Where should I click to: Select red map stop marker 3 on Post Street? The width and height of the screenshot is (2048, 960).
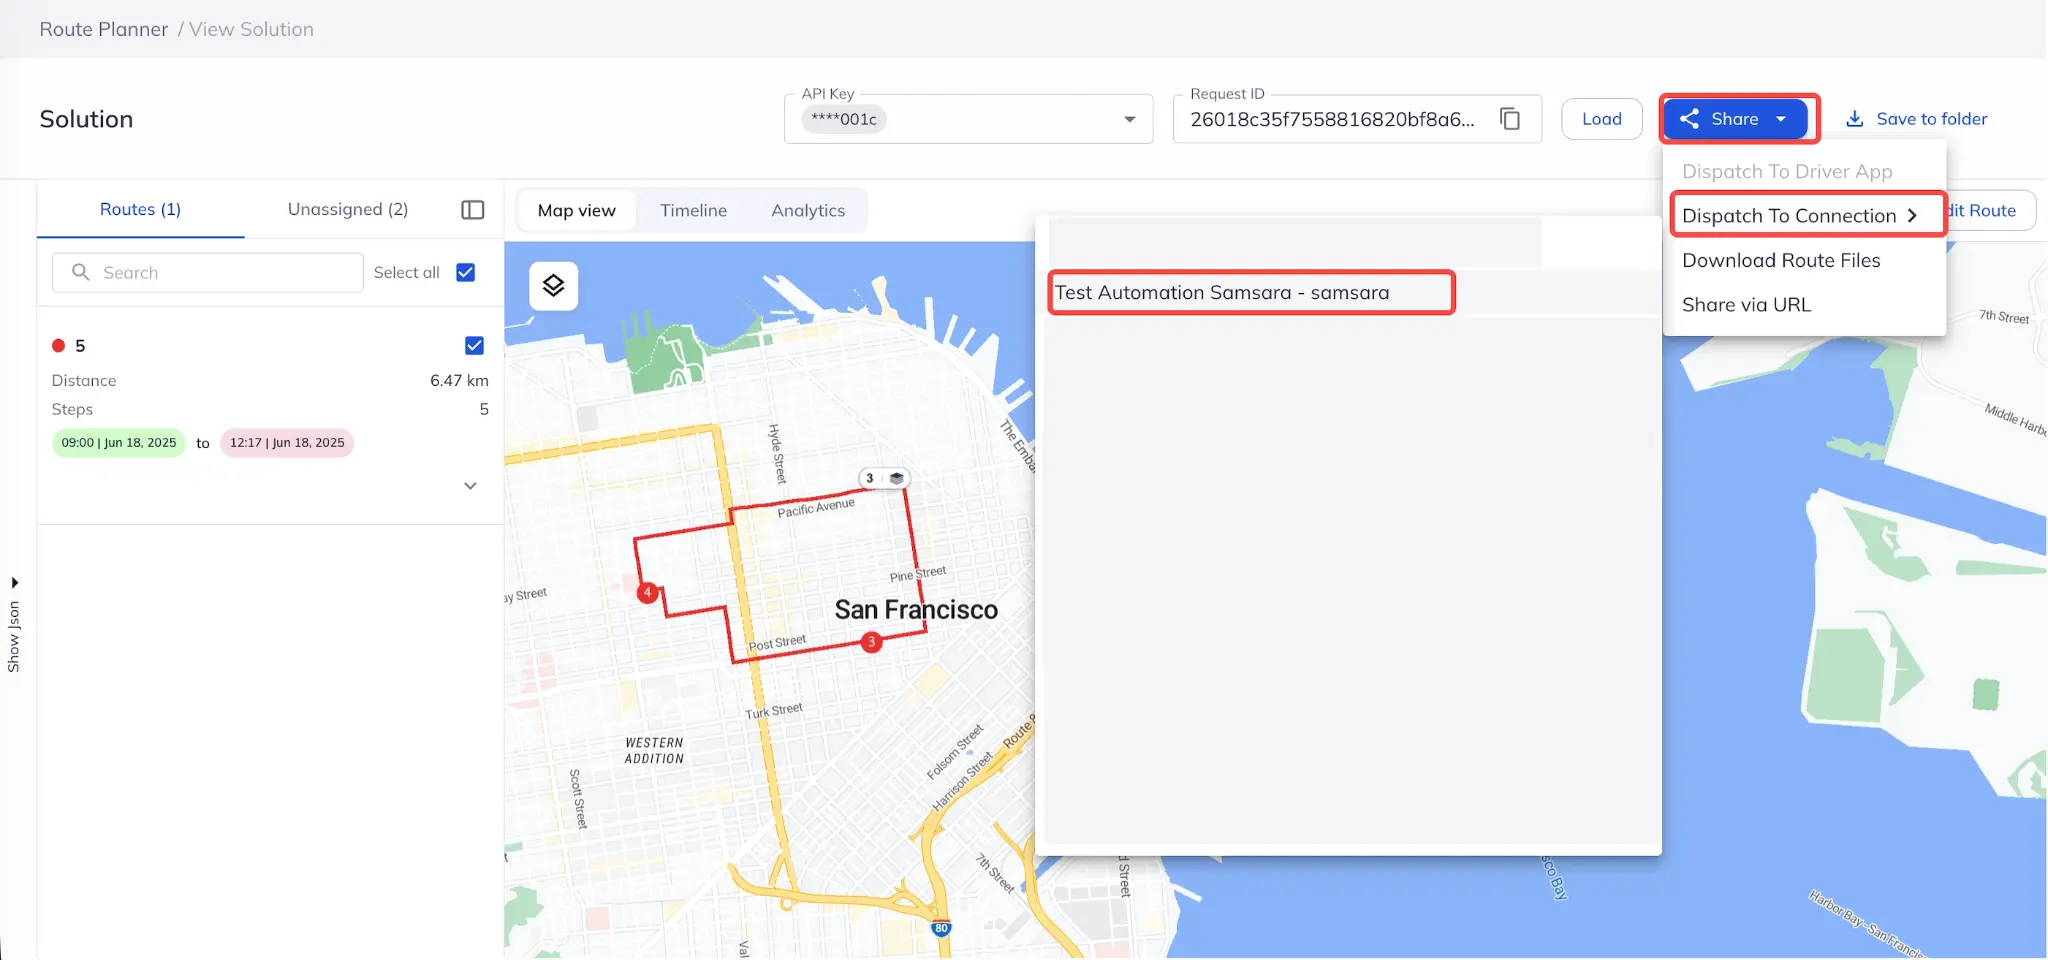(872, 642)
